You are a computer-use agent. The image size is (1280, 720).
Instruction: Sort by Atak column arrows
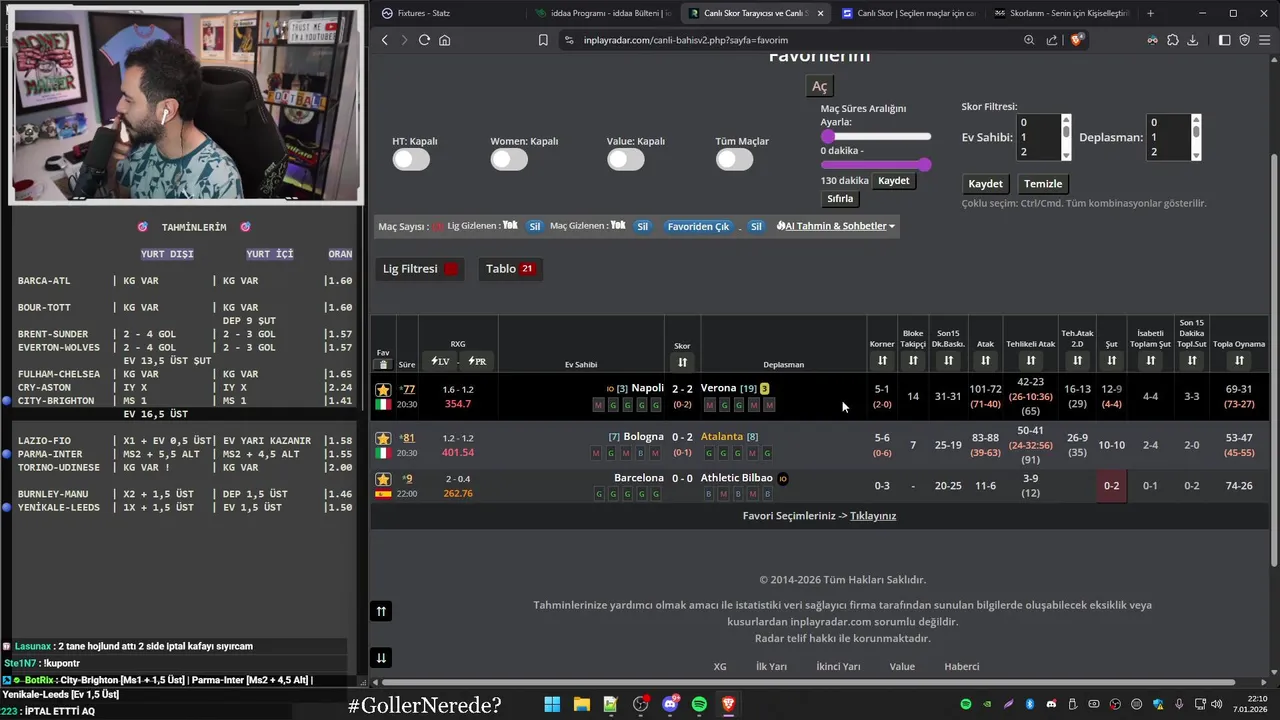coord(985,360)
